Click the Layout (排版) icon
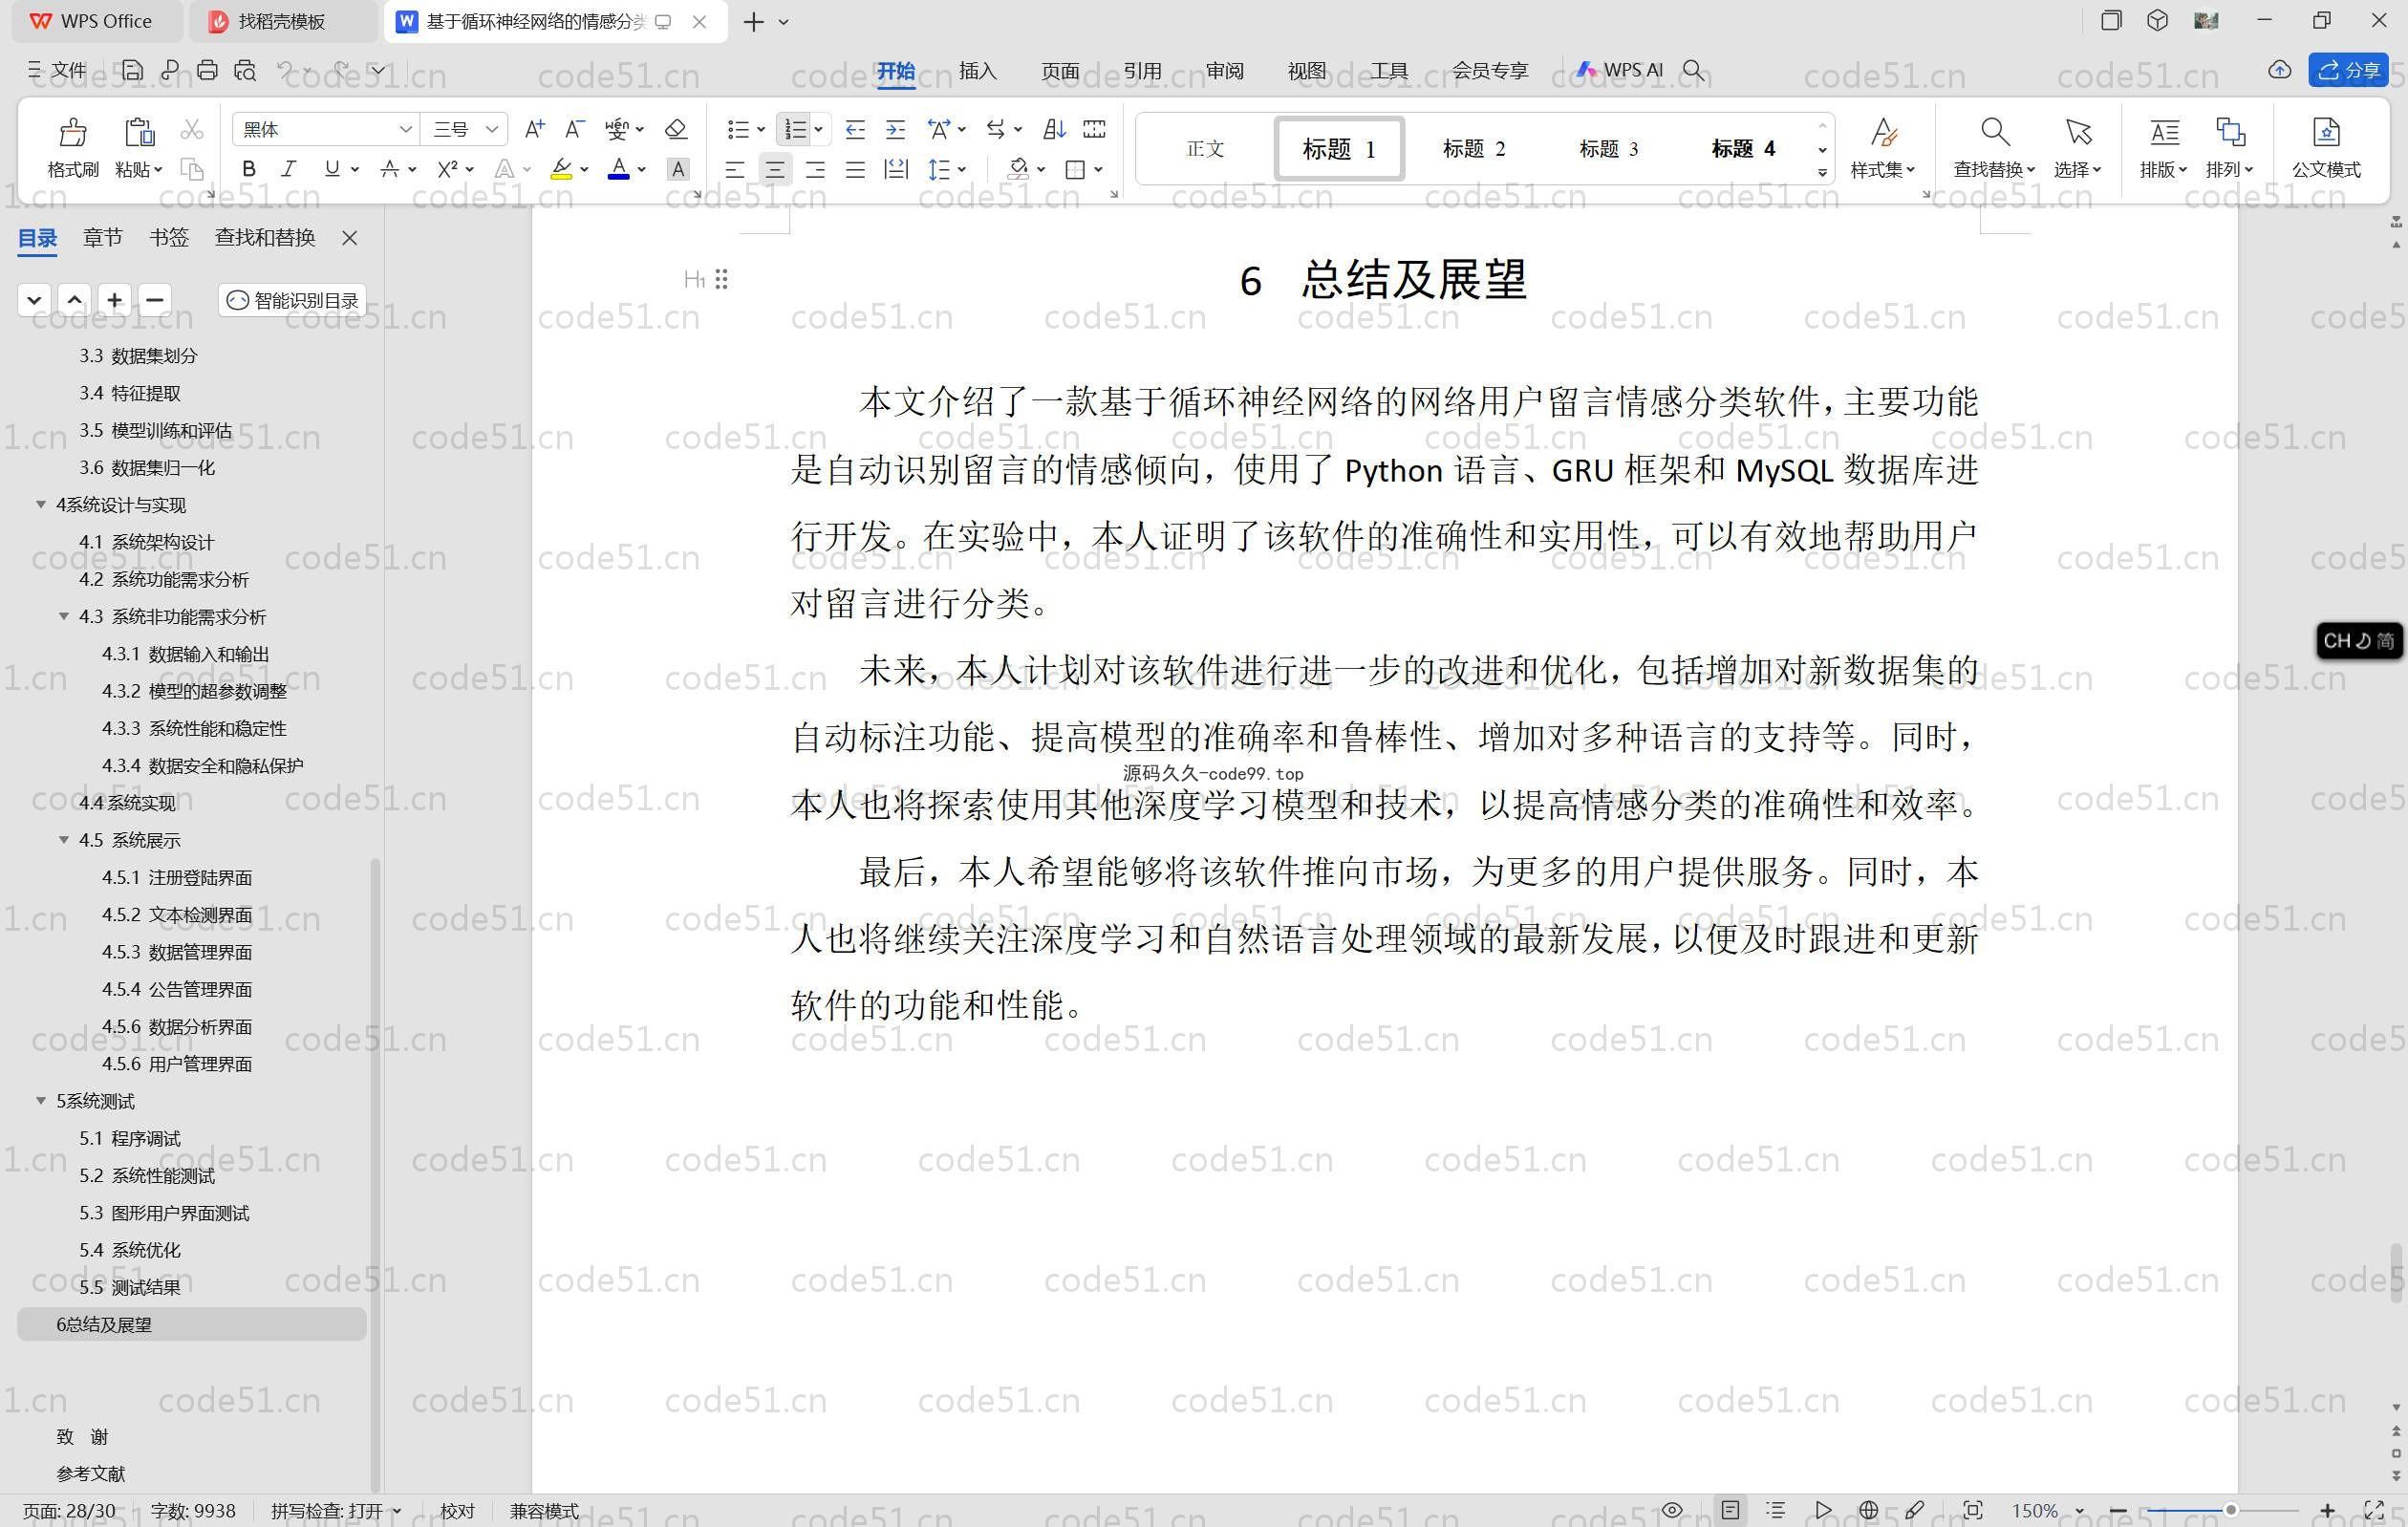The height and width of the screenshot is (1527, 2408). [2164, 131]
